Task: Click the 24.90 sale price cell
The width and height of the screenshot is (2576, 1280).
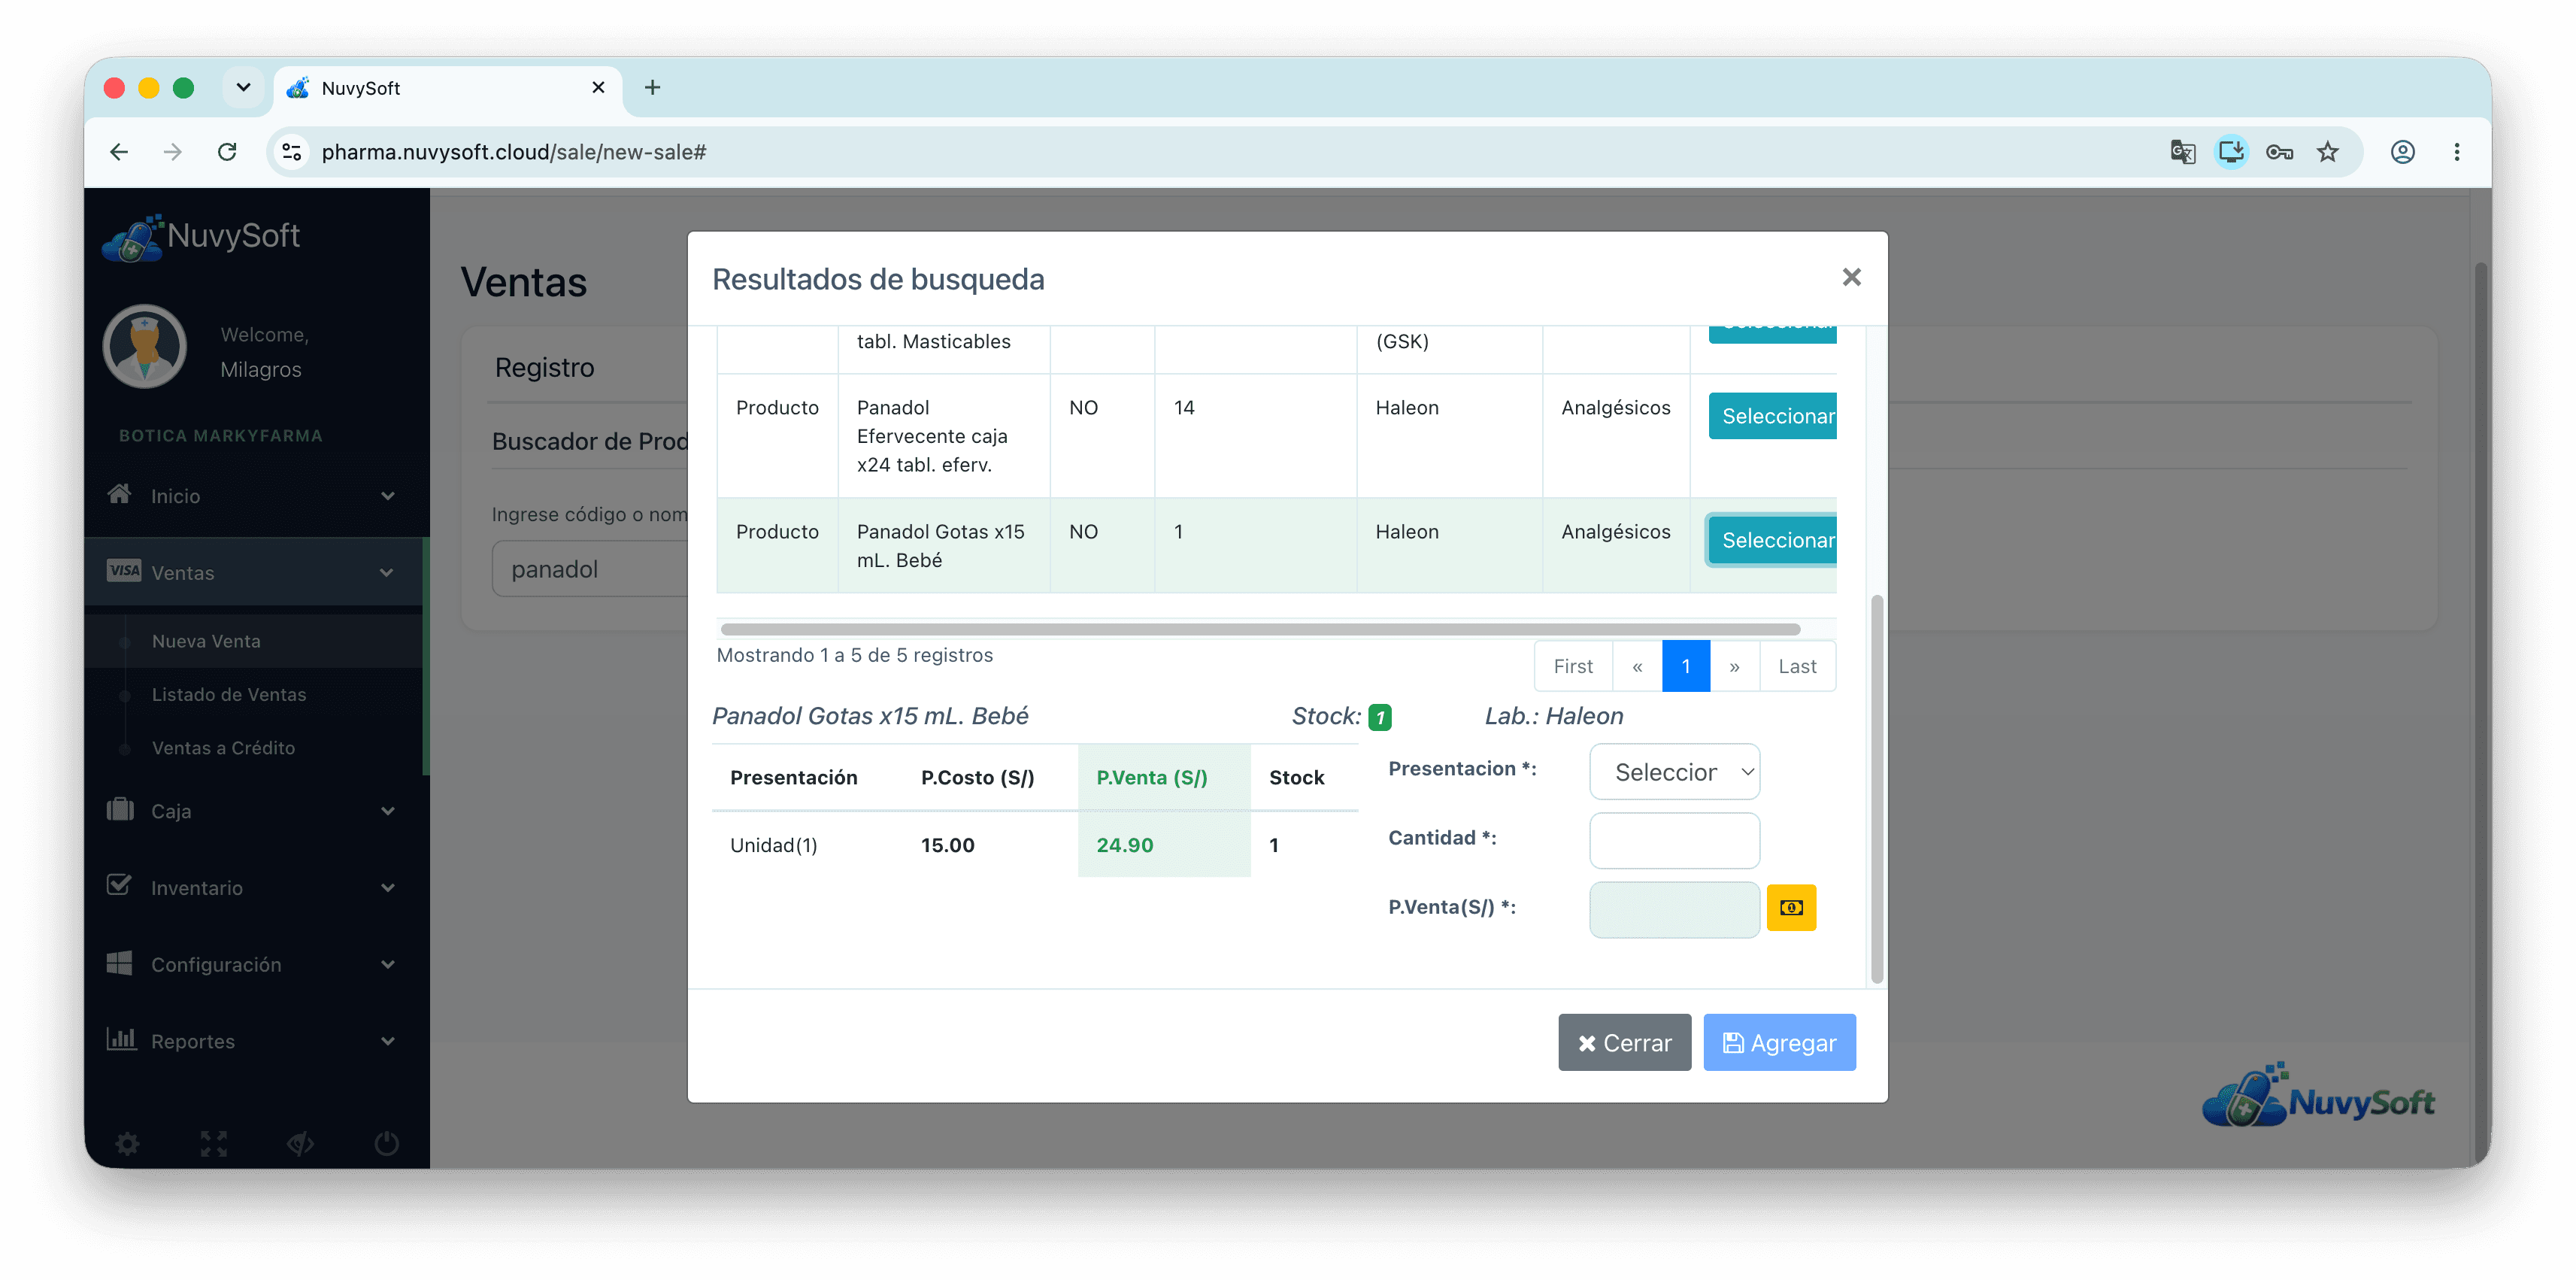Action: 1164,845
